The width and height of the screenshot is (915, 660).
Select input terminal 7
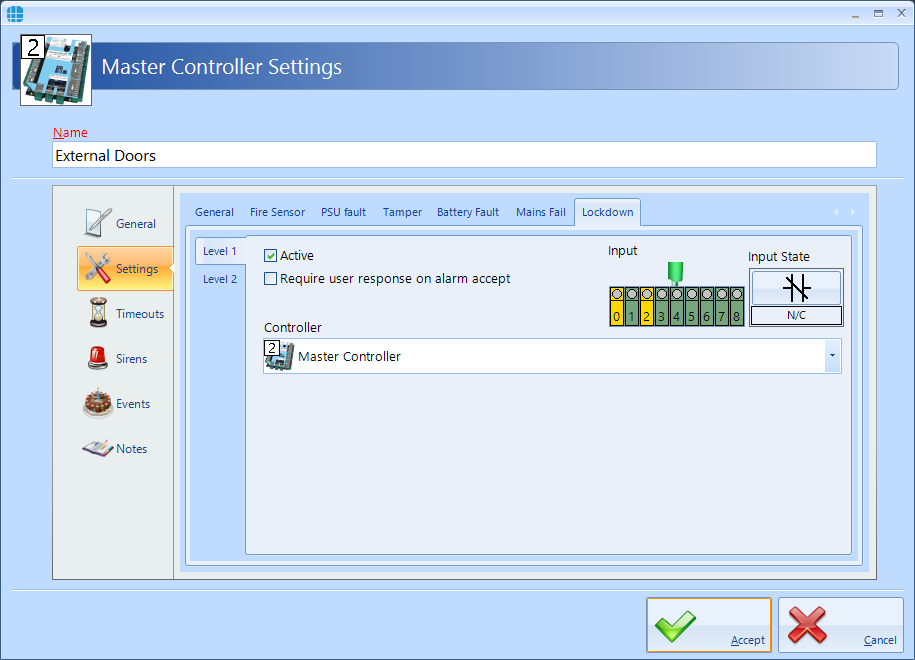[x=722, y=306]
